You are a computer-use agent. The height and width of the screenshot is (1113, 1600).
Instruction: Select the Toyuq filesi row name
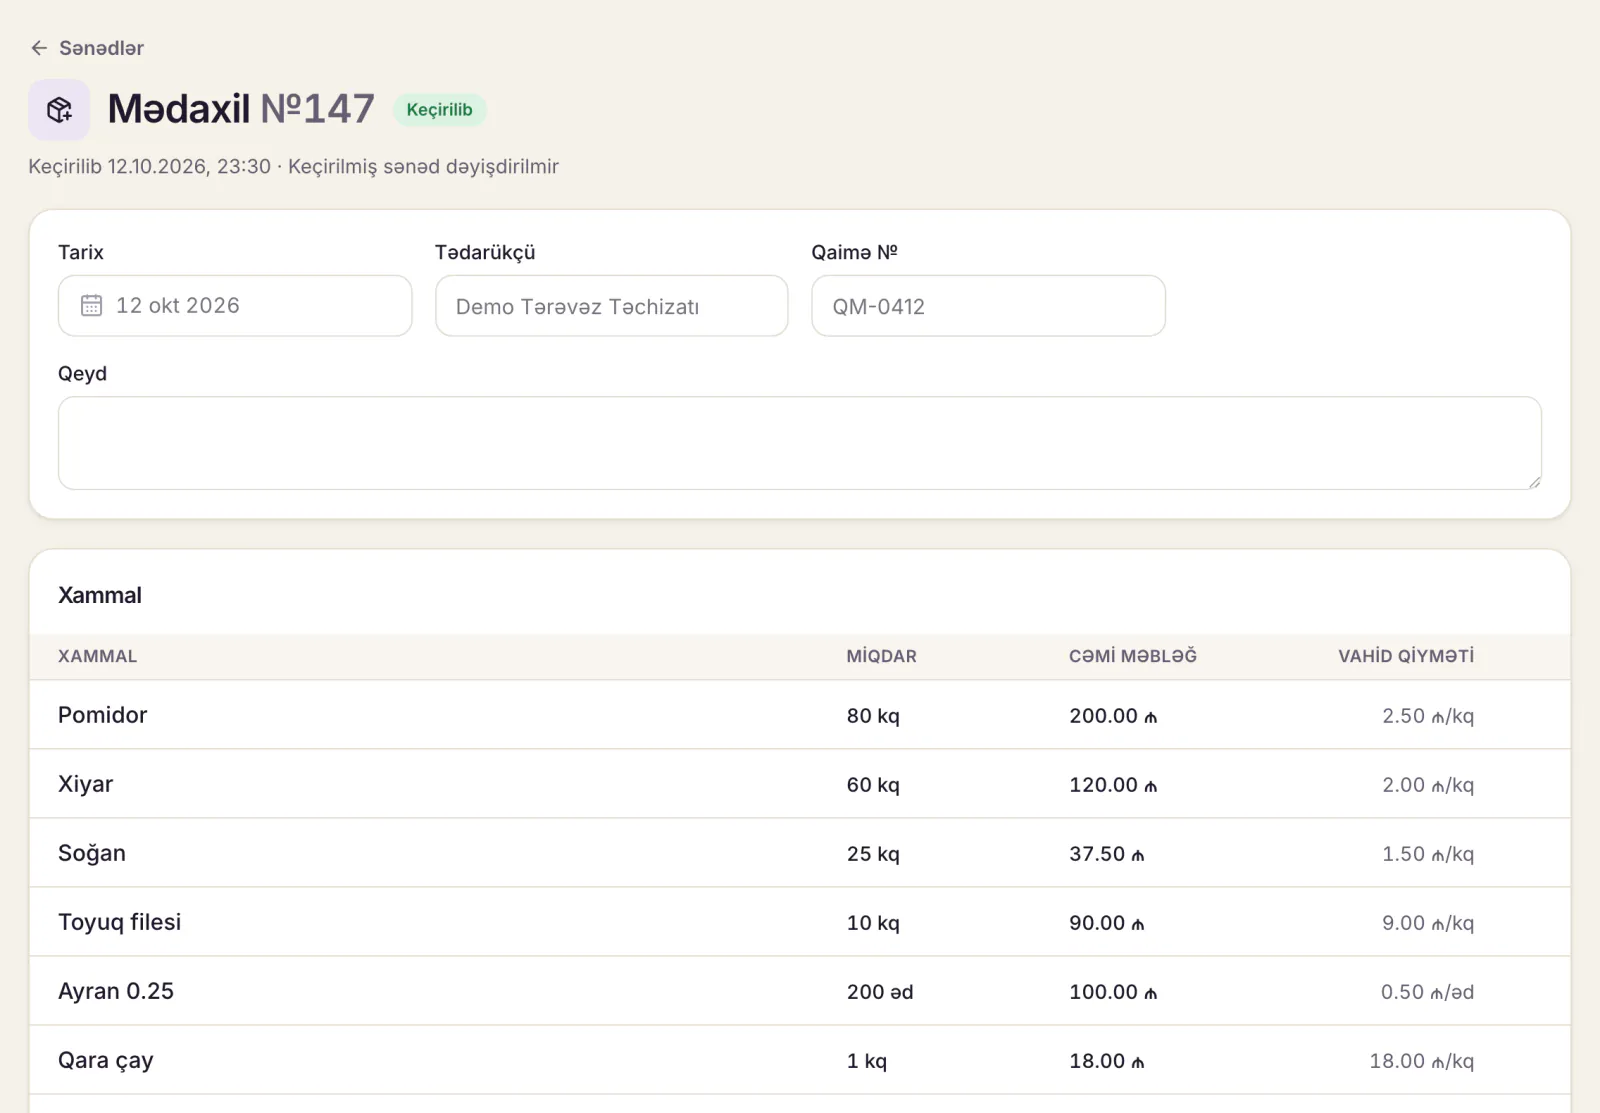pos(120,922)
